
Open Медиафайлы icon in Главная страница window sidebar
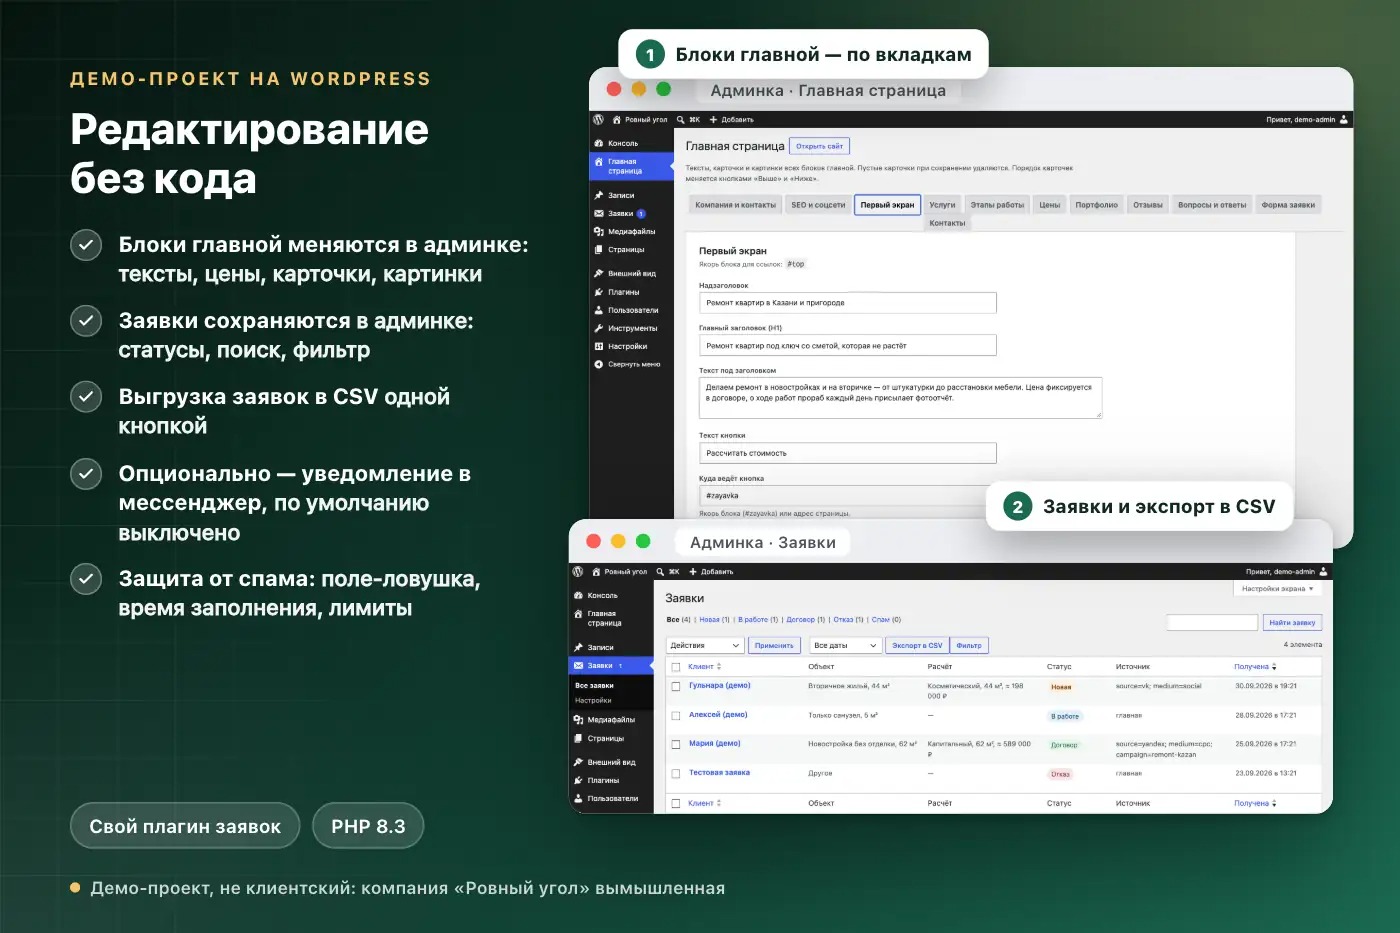598,231
